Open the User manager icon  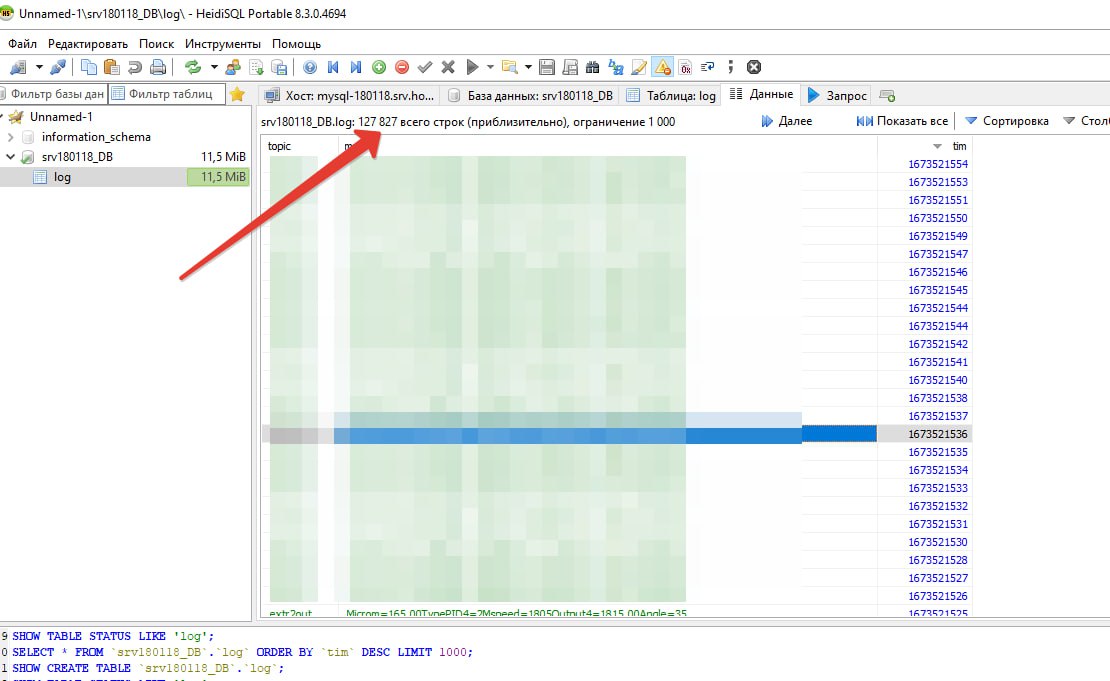tap(233, 67)
